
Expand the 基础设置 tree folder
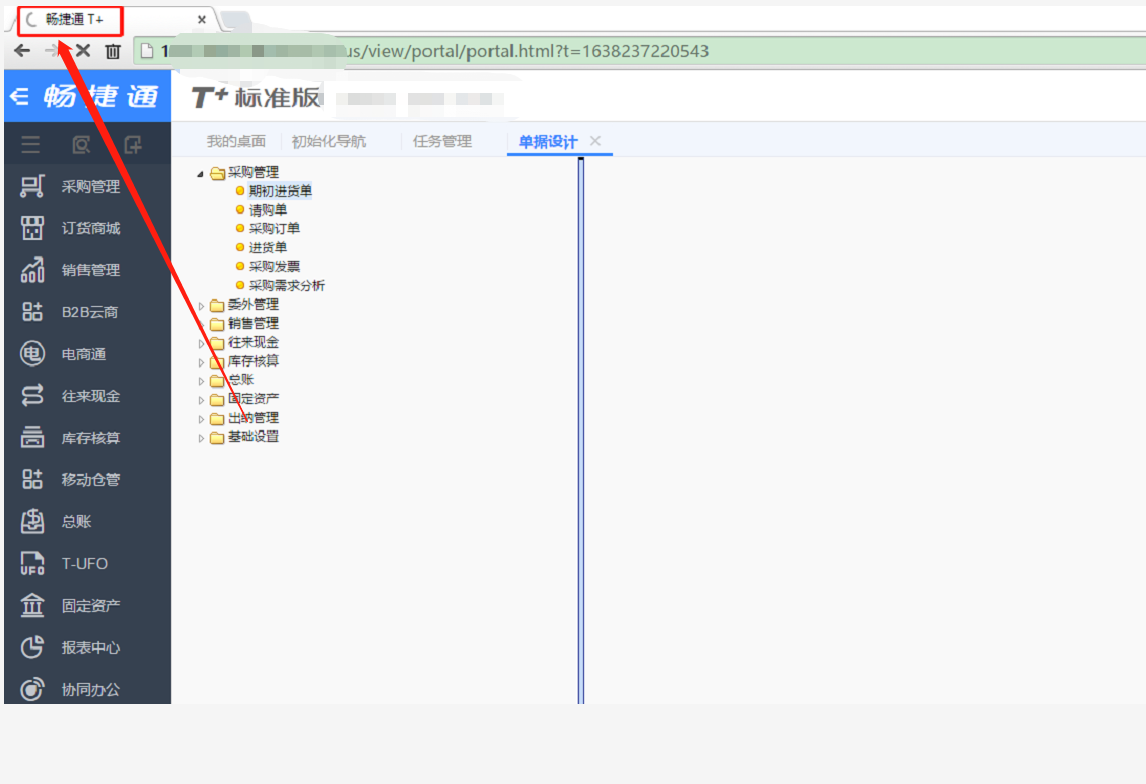(x=201, y=438)
